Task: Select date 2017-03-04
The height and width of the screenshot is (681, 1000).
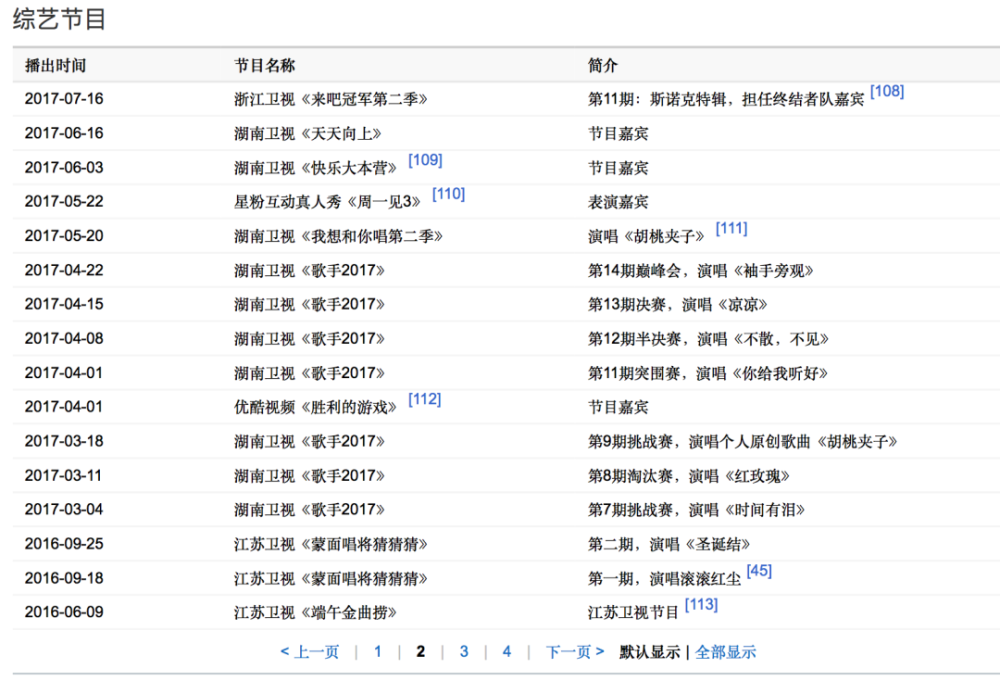Action: pyautogui.click(x=64, y=509)
